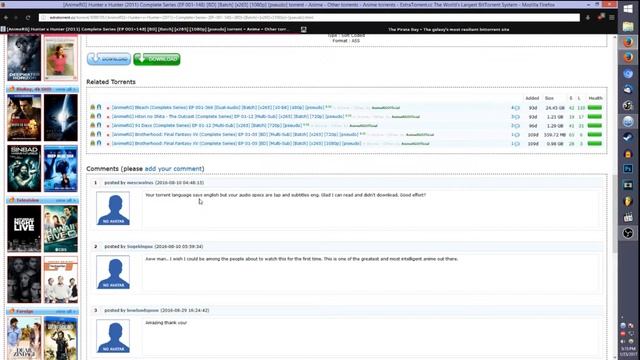Open the Hawaii Five-0 poster thumbnail
Image resolution: width=640 pixels, height=360 pixels.
coord(60,228)
